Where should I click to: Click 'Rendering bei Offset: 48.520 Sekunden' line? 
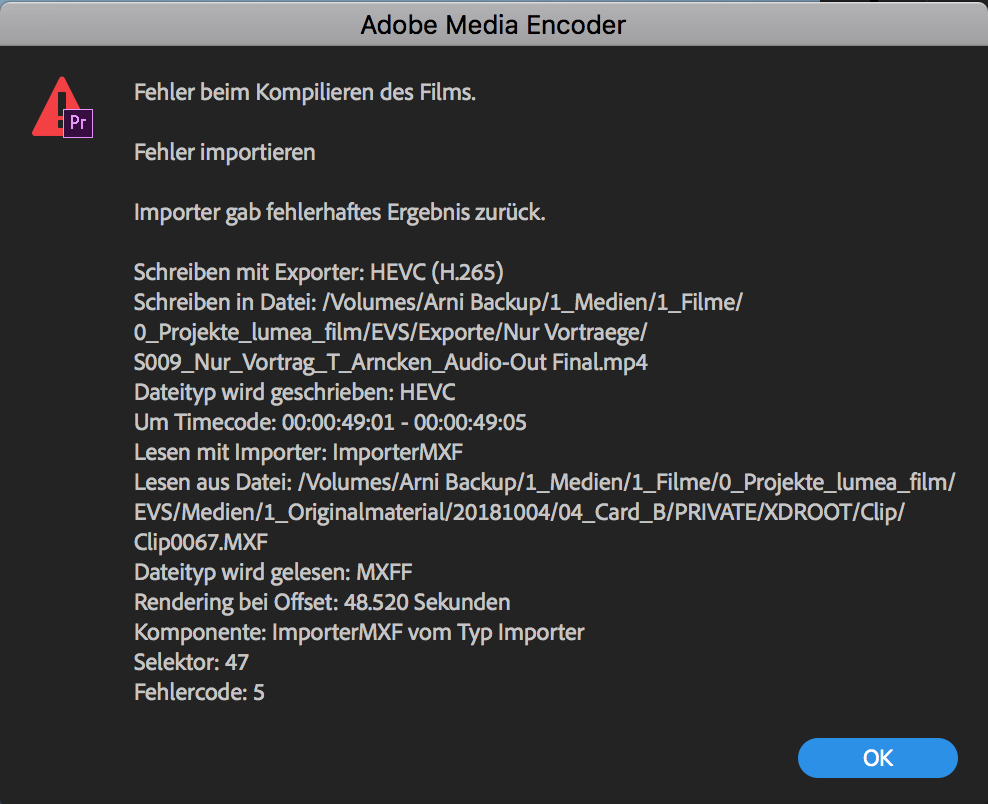click(322, 602)
